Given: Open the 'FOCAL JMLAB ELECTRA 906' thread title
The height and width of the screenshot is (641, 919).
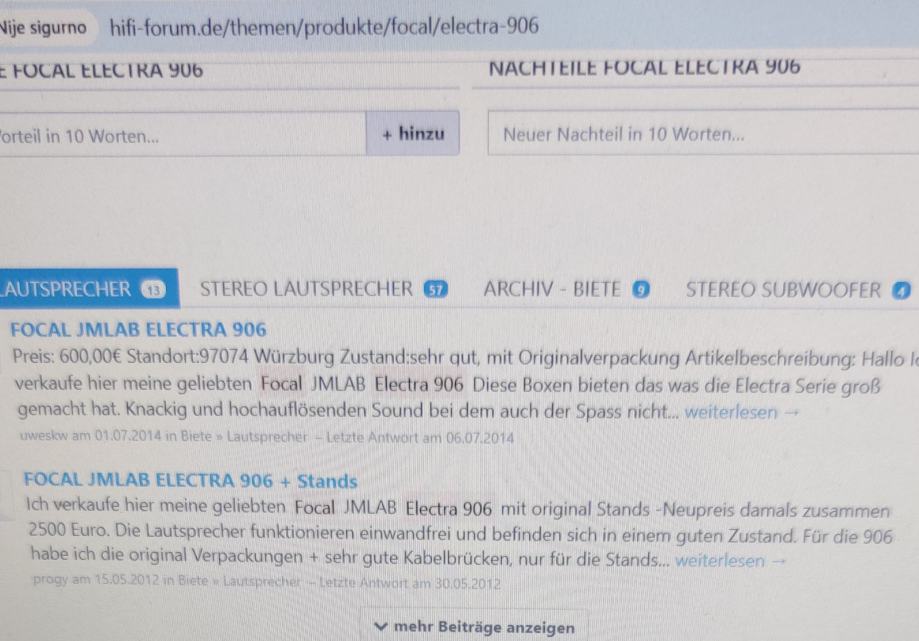Looking at the screenshot, I should (x=138, y=329).
